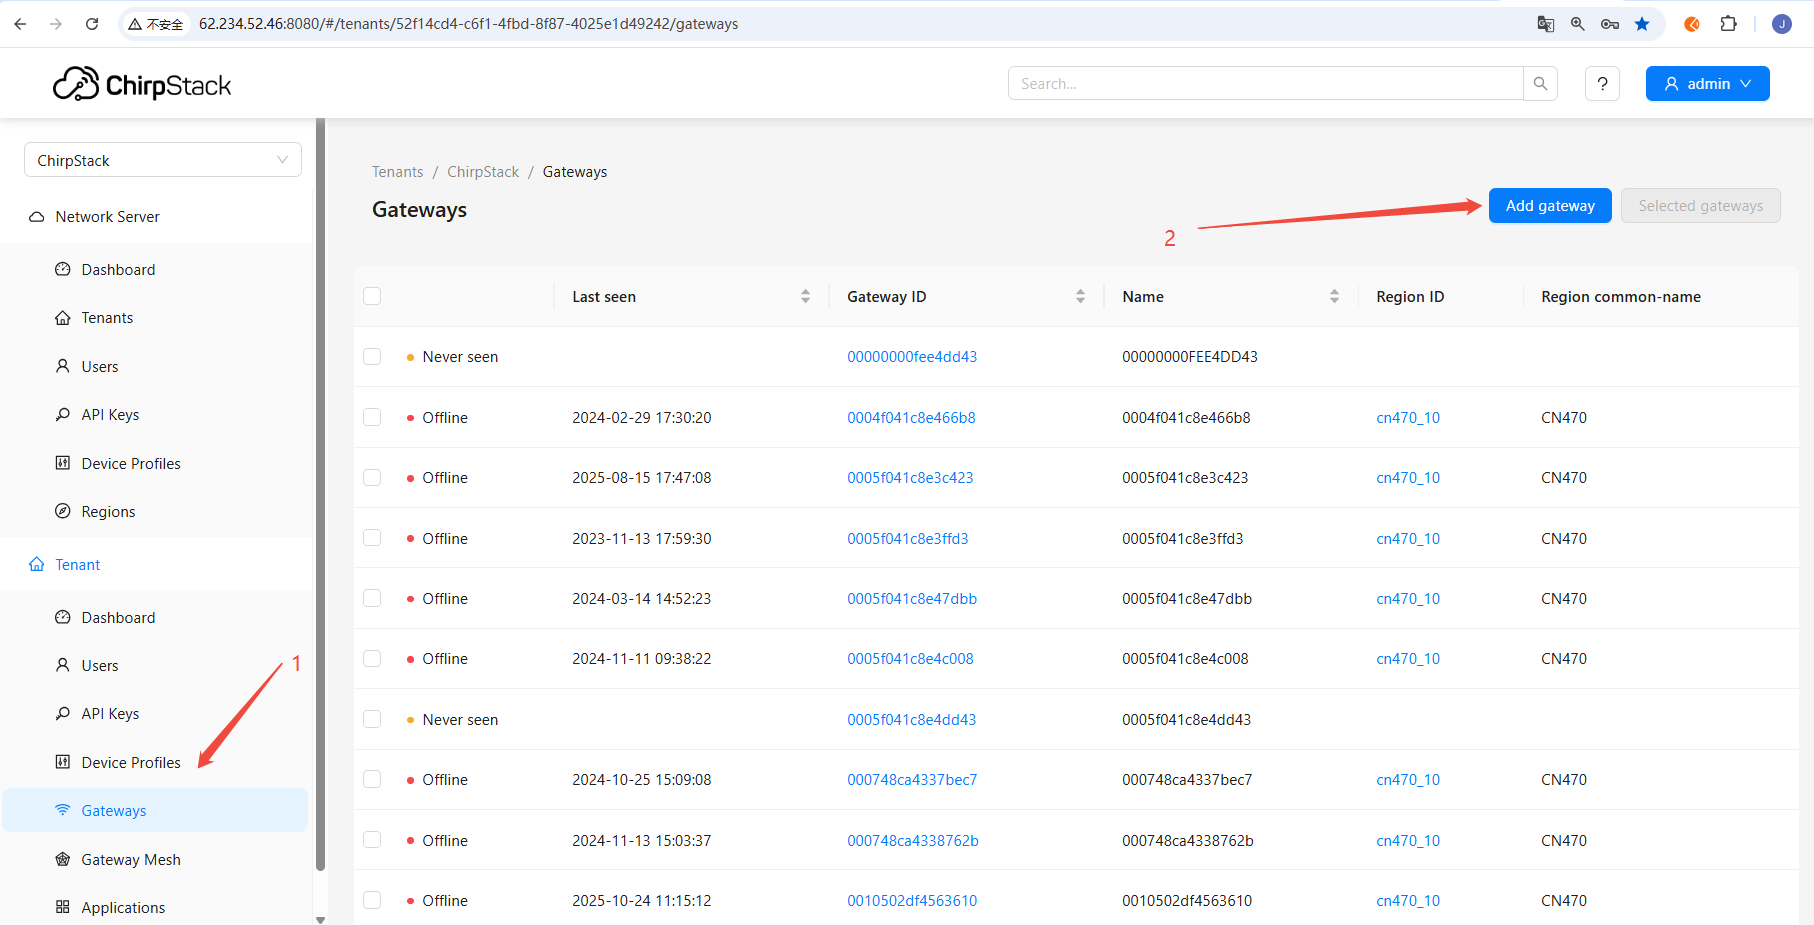Click the browser back arrow
Screen dimensions: 1814x925
[21, 24]
